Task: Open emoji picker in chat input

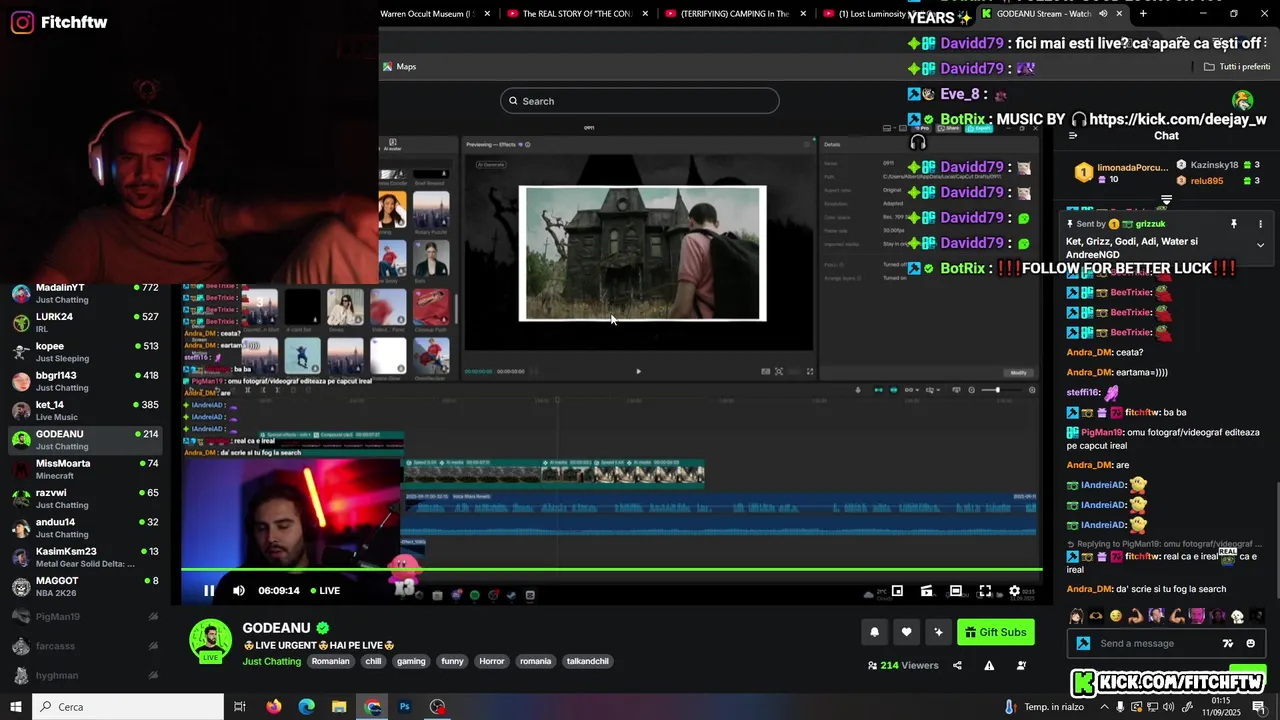Action: pos(1250,643)
